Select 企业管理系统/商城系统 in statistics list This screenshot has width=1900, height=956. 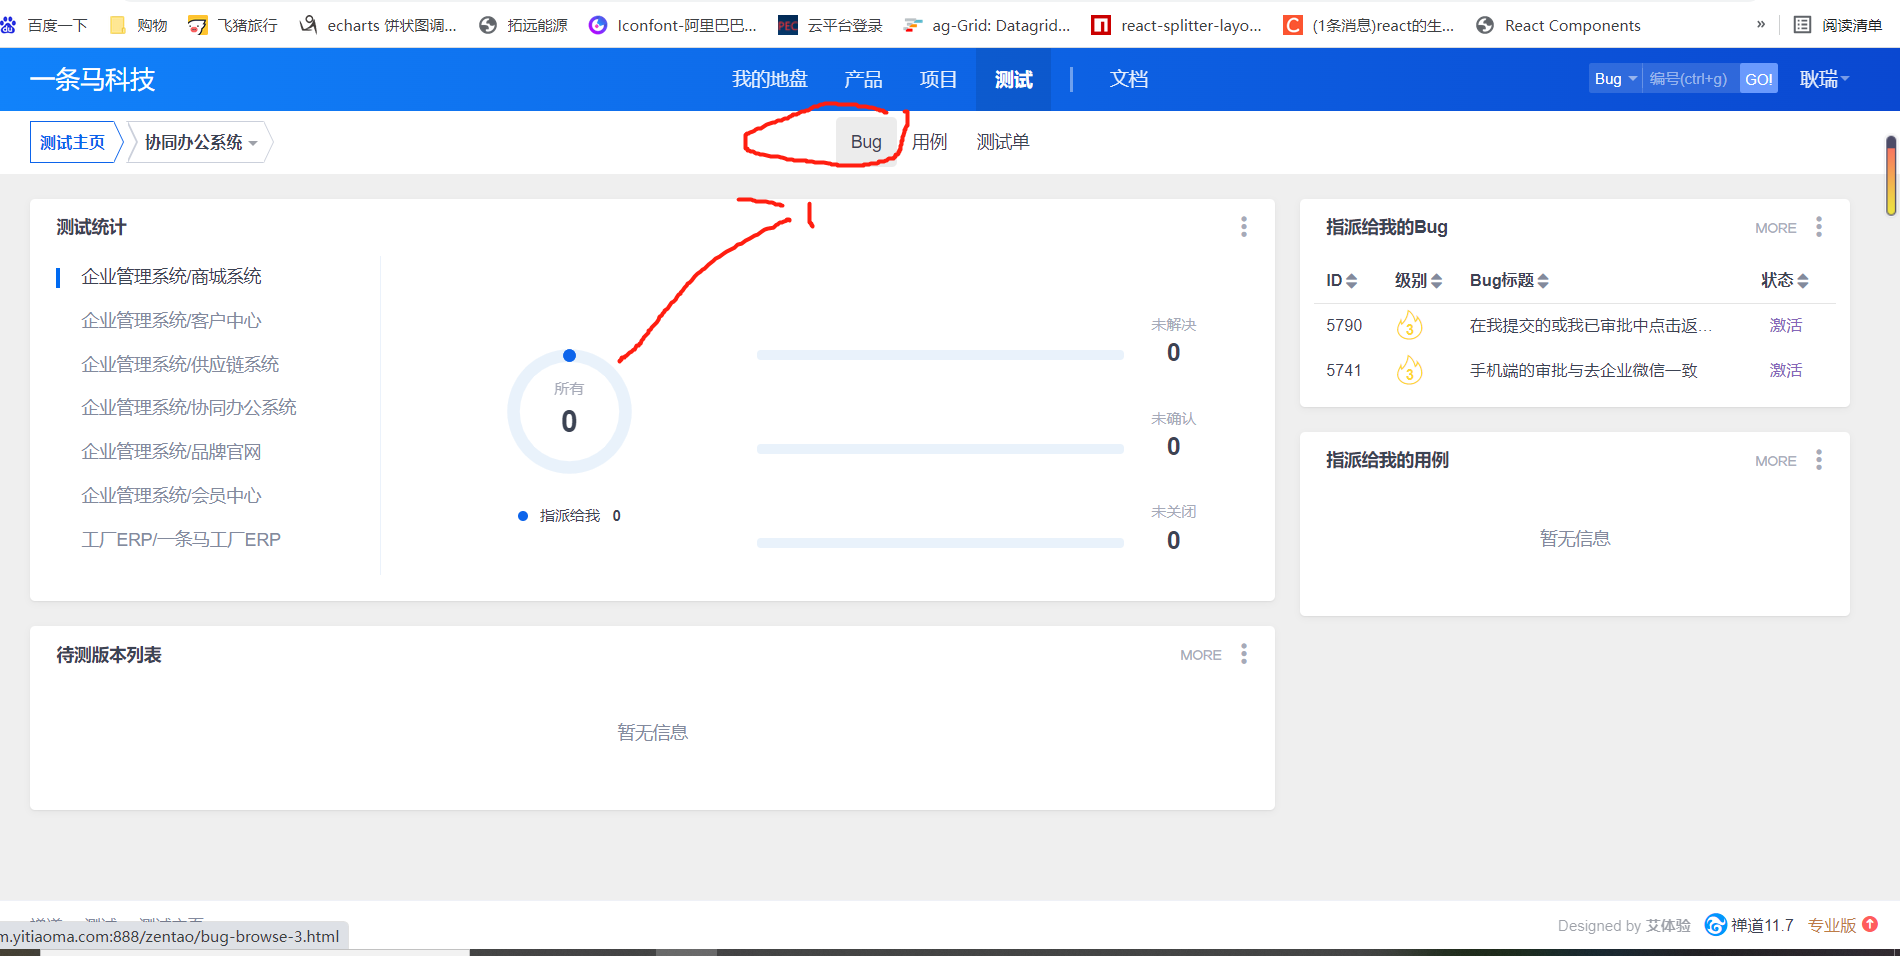pos(171,276)
